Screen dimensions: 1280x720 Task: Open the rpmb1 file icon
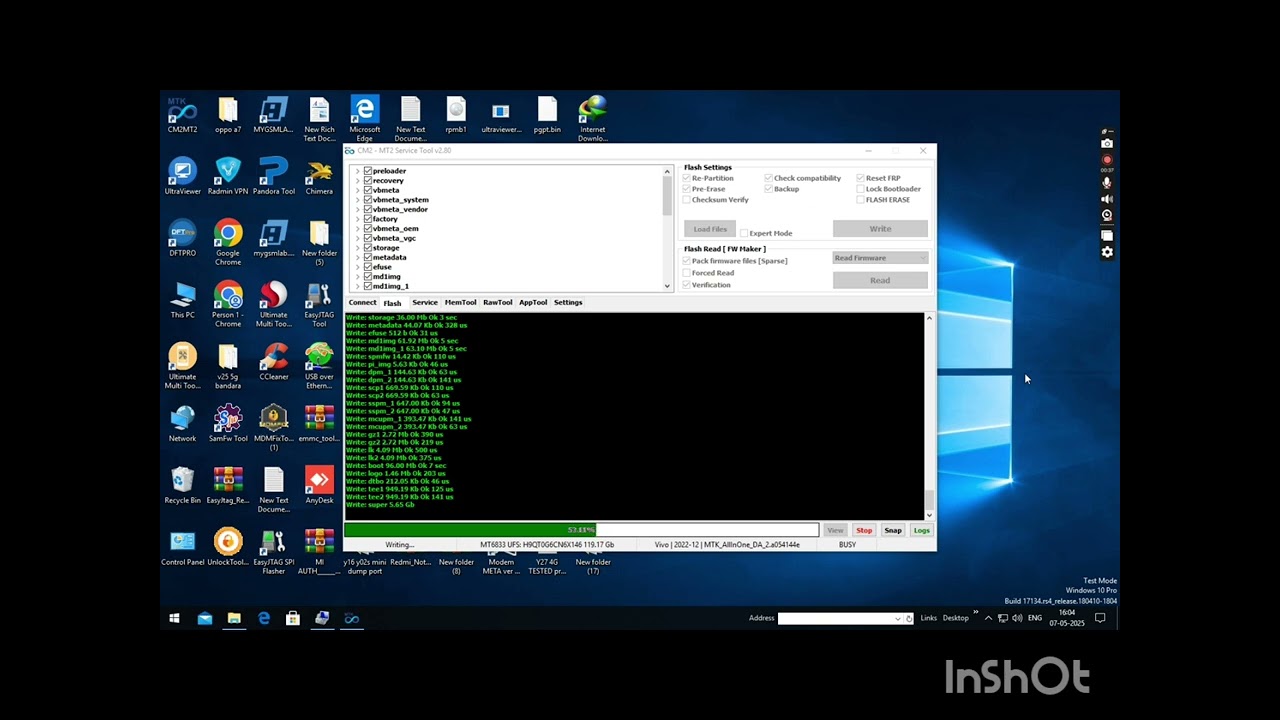[x=456, y=115]
